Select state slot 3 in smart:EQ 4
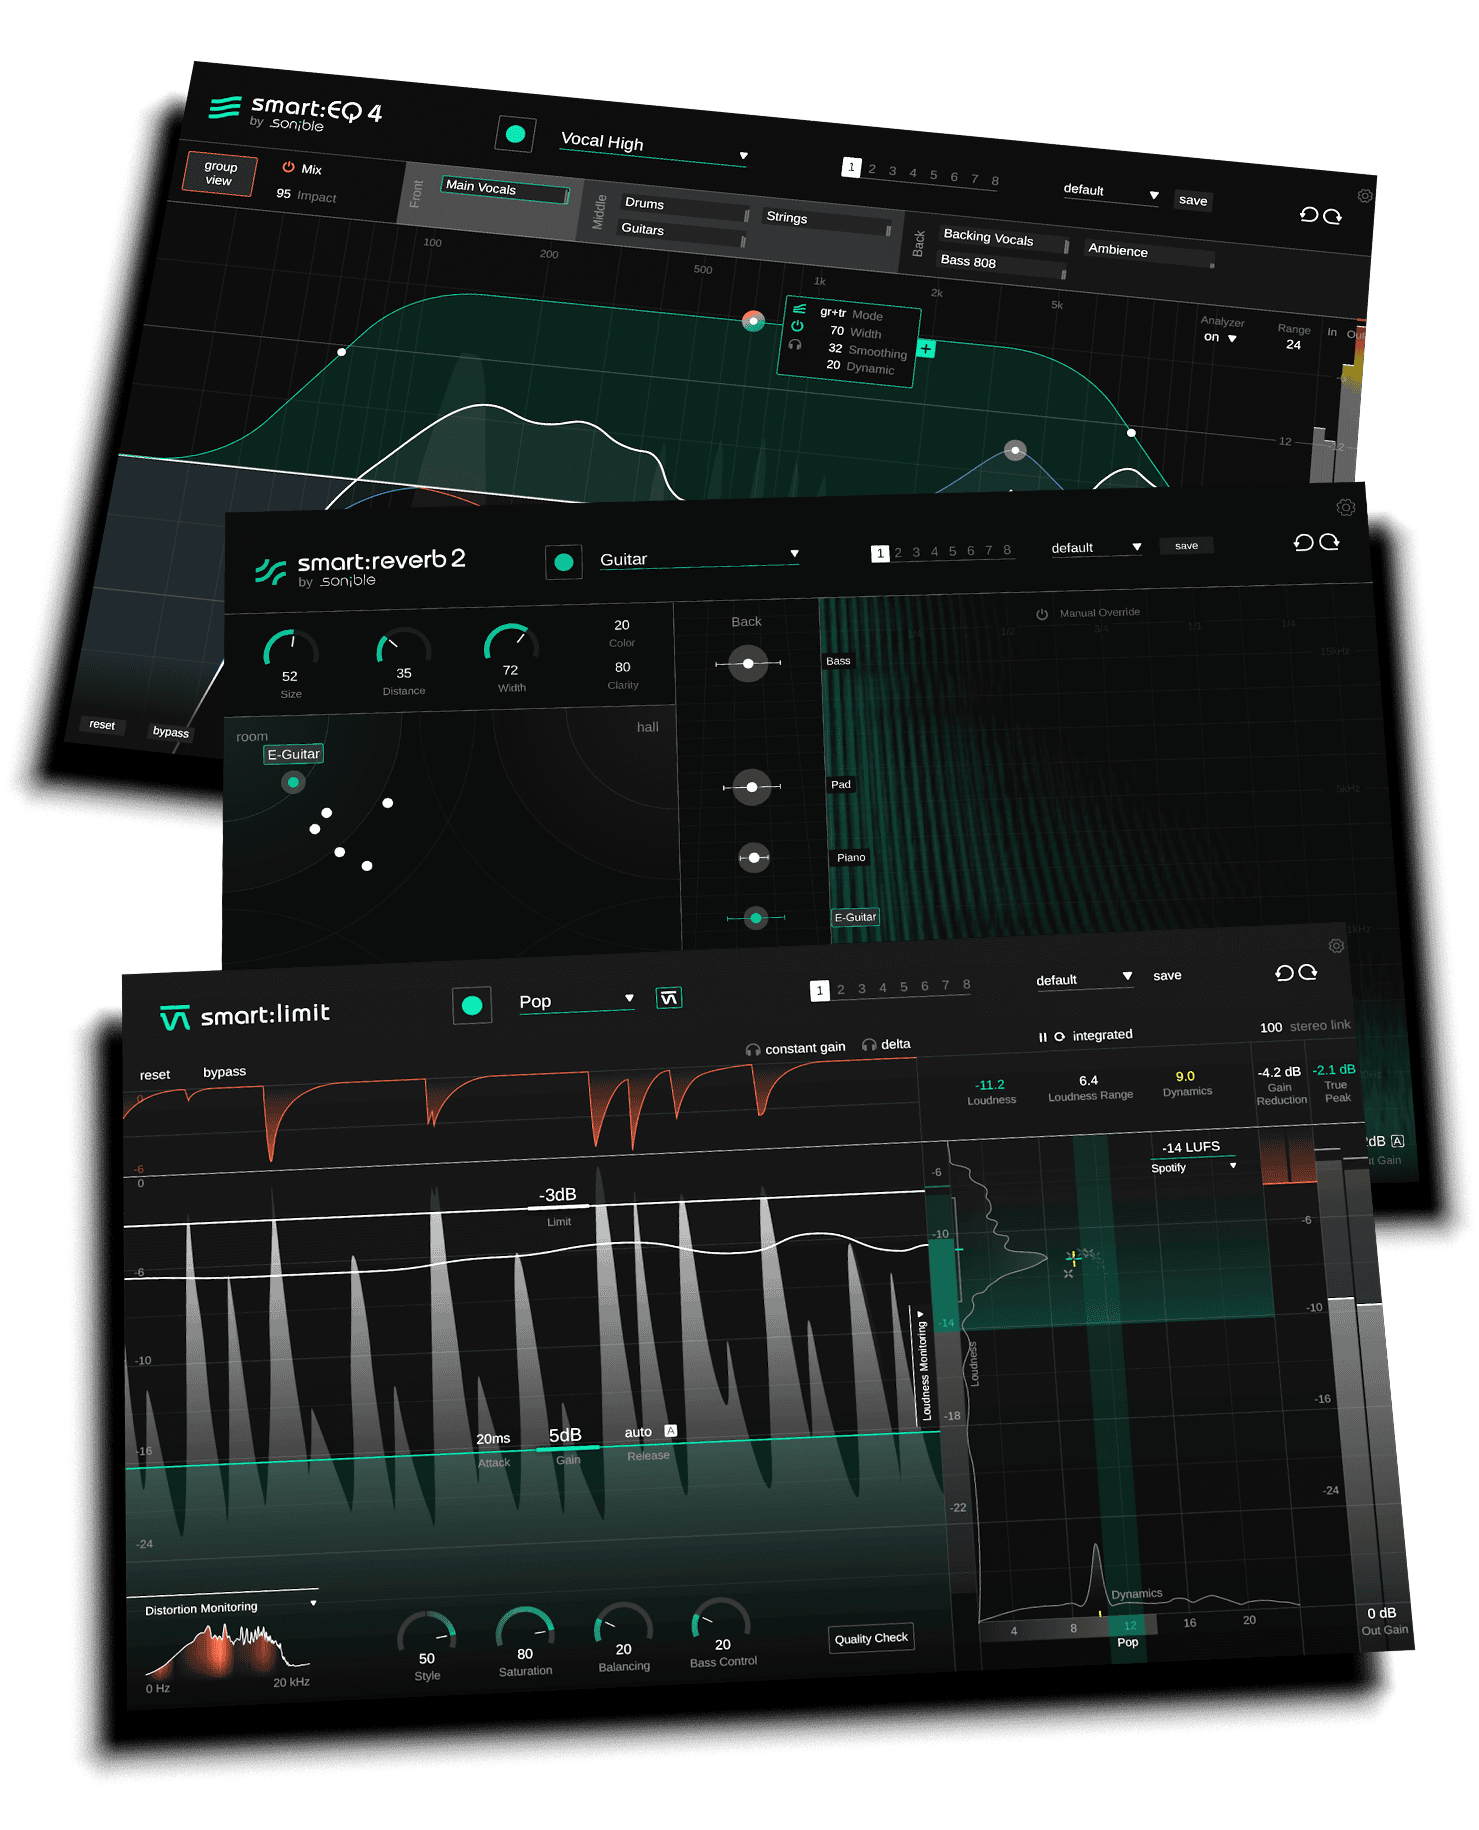Image resolution: width=1479 pixels, height=1830 pixels. click(x=892, y=171)
